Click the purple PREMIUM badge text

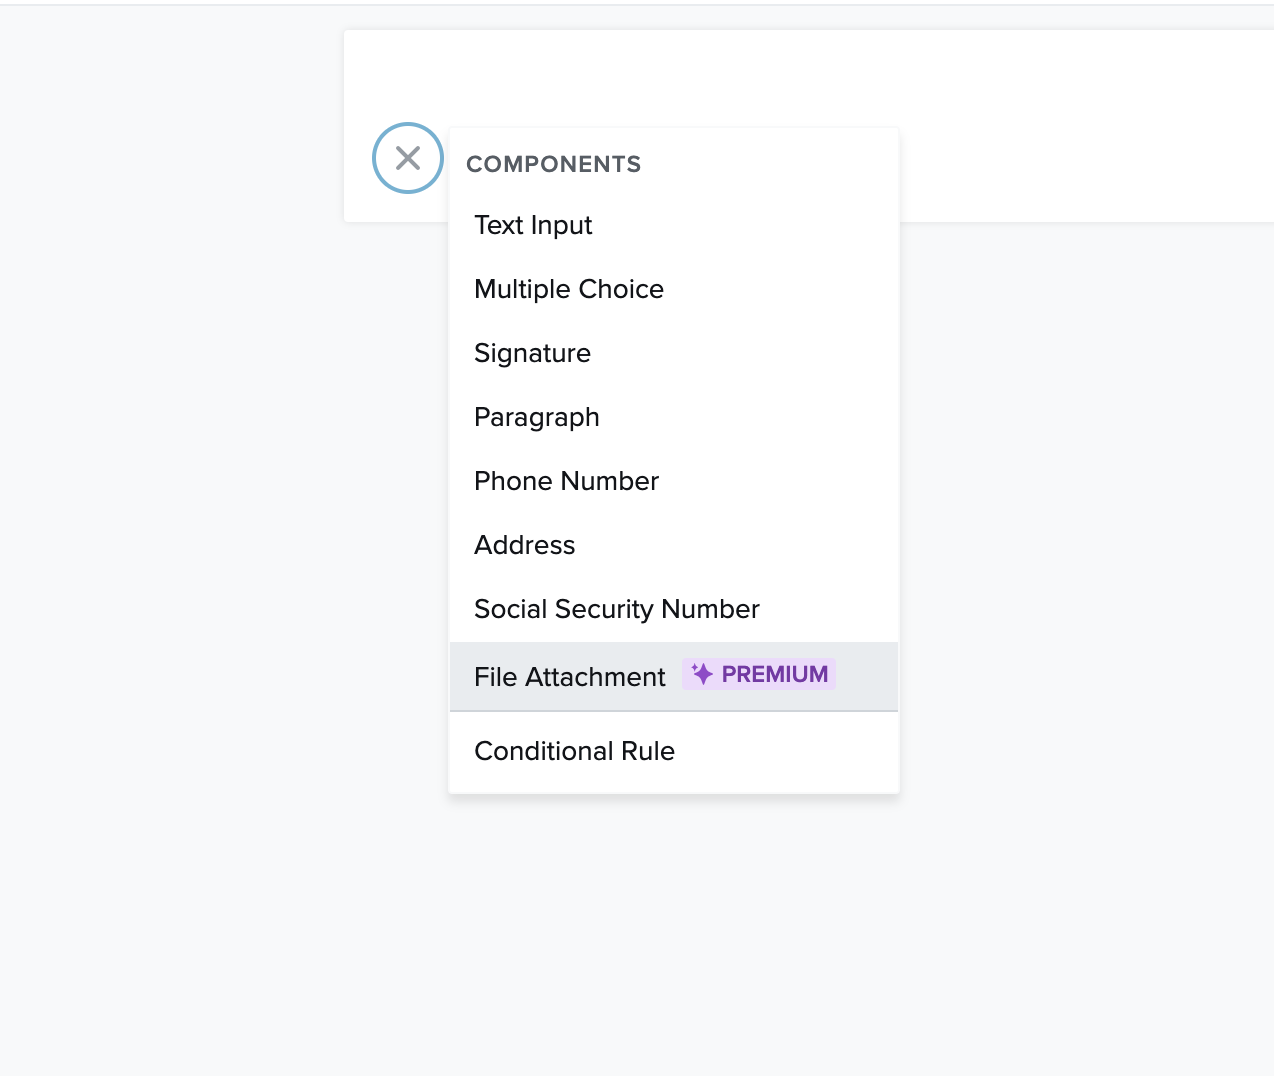point(774,674)
